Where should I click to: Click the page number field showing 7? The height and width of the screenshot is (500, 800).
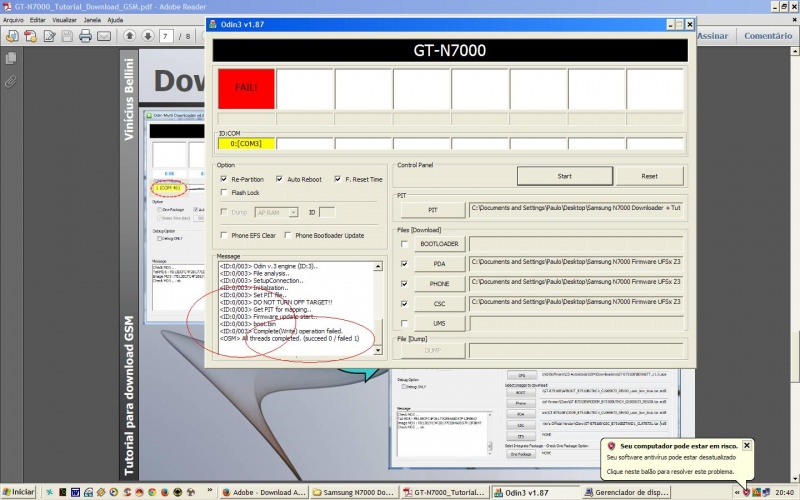coord(166,36)
